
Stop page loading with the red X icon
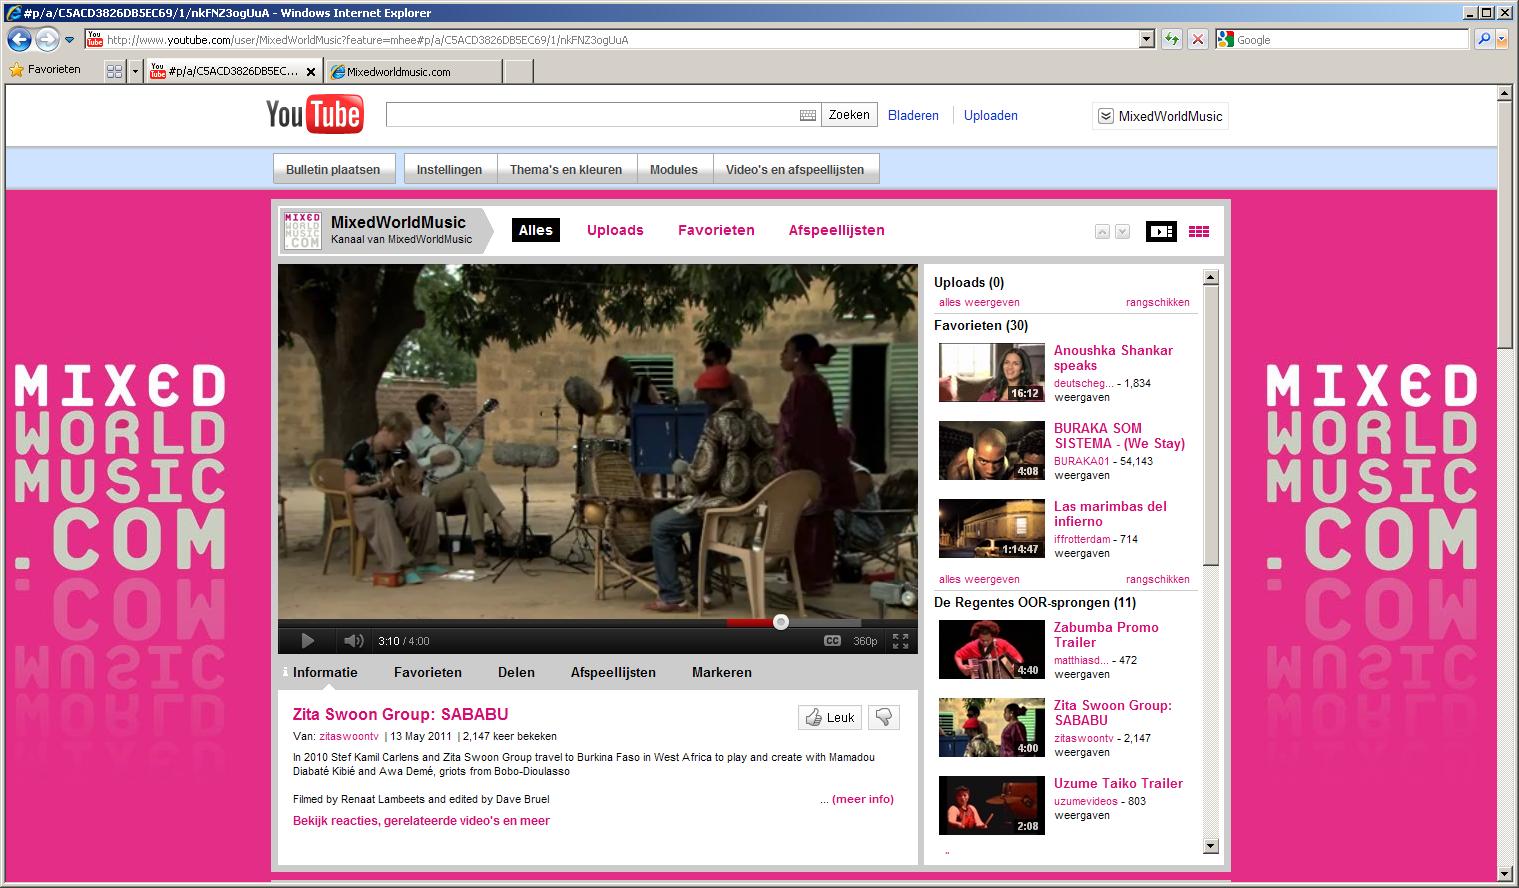pos(1197,40)
